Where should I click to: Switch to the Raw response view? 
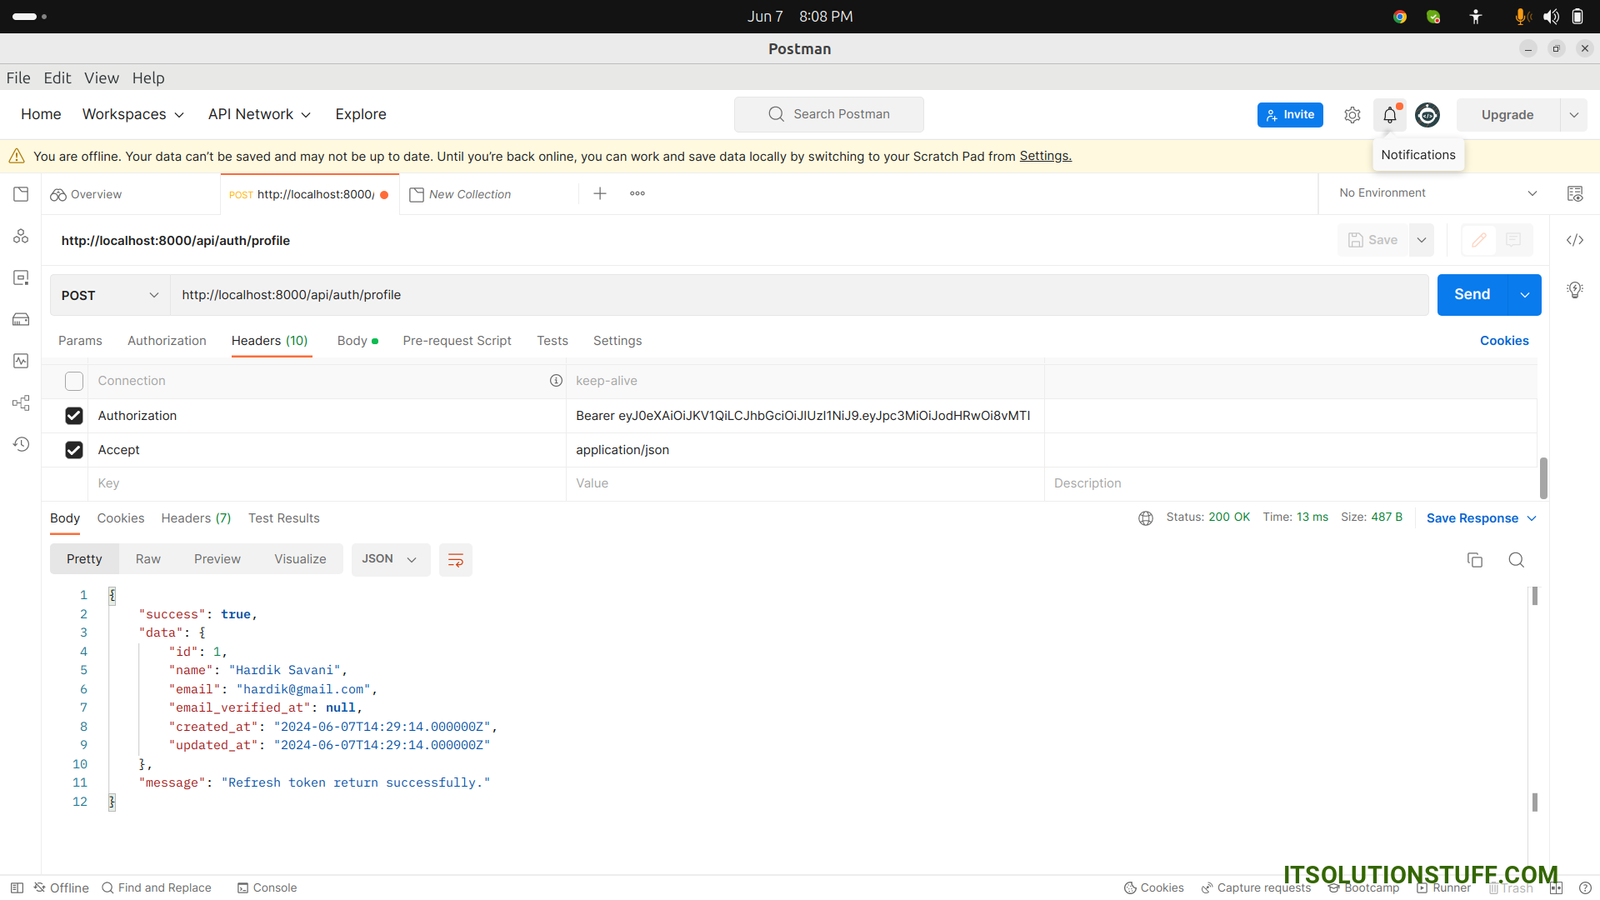148,559
